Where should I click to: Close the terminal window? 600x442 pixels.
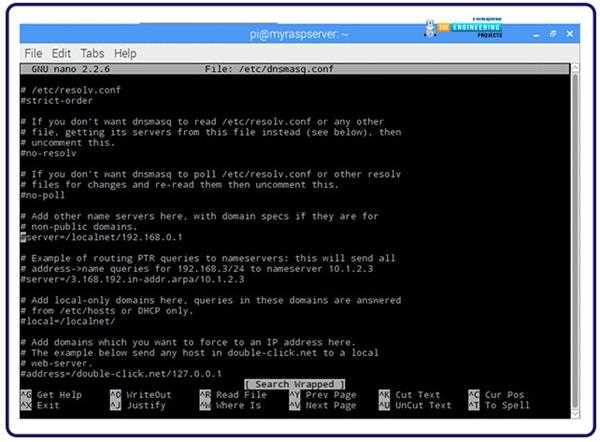coord(570,34)
